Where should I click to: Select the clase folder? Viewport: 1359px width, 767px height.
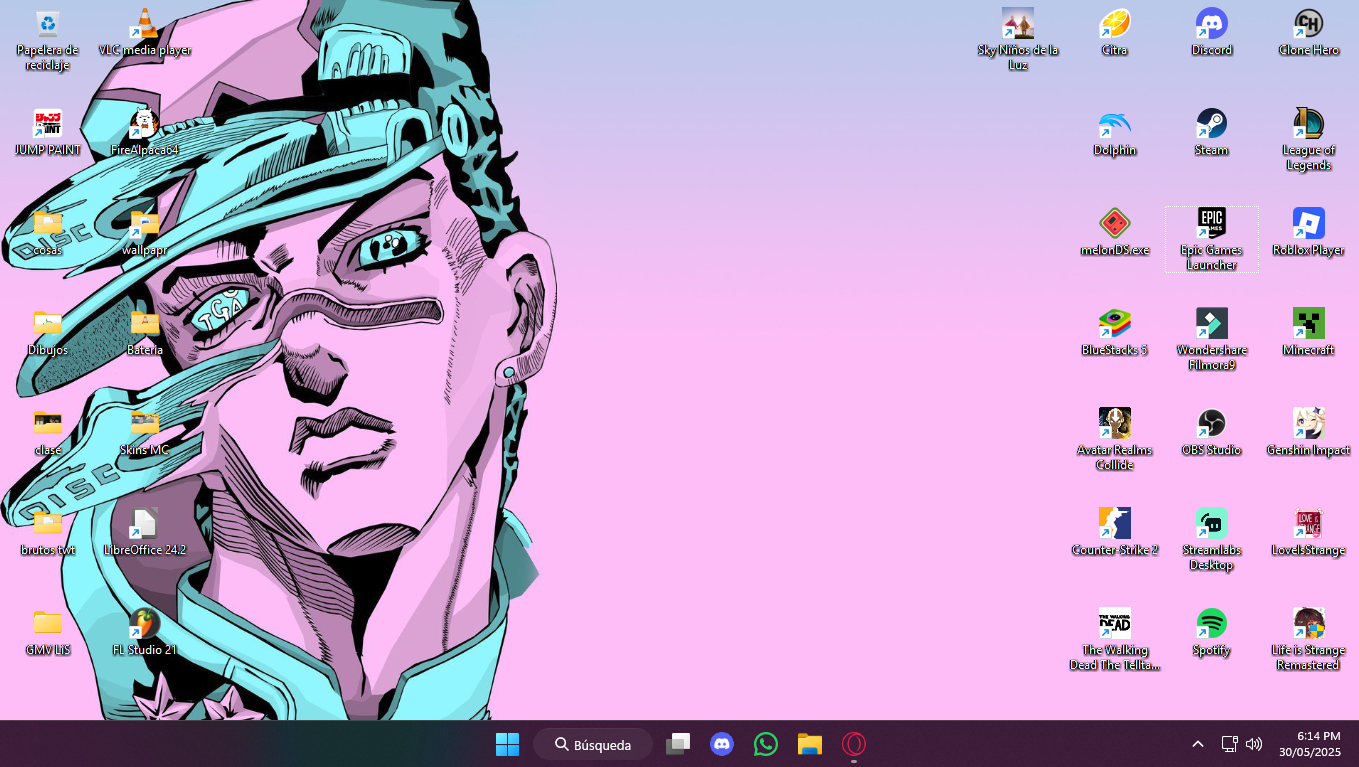pyautogui.click(x=47, y=433)
